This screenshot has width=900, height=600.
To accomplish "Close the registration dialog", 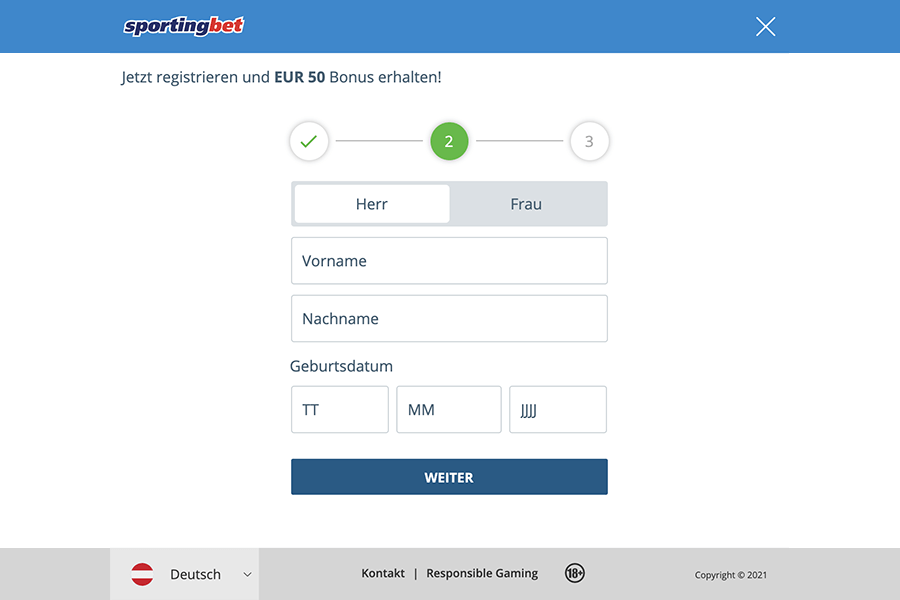I will (x=765, y=27).
